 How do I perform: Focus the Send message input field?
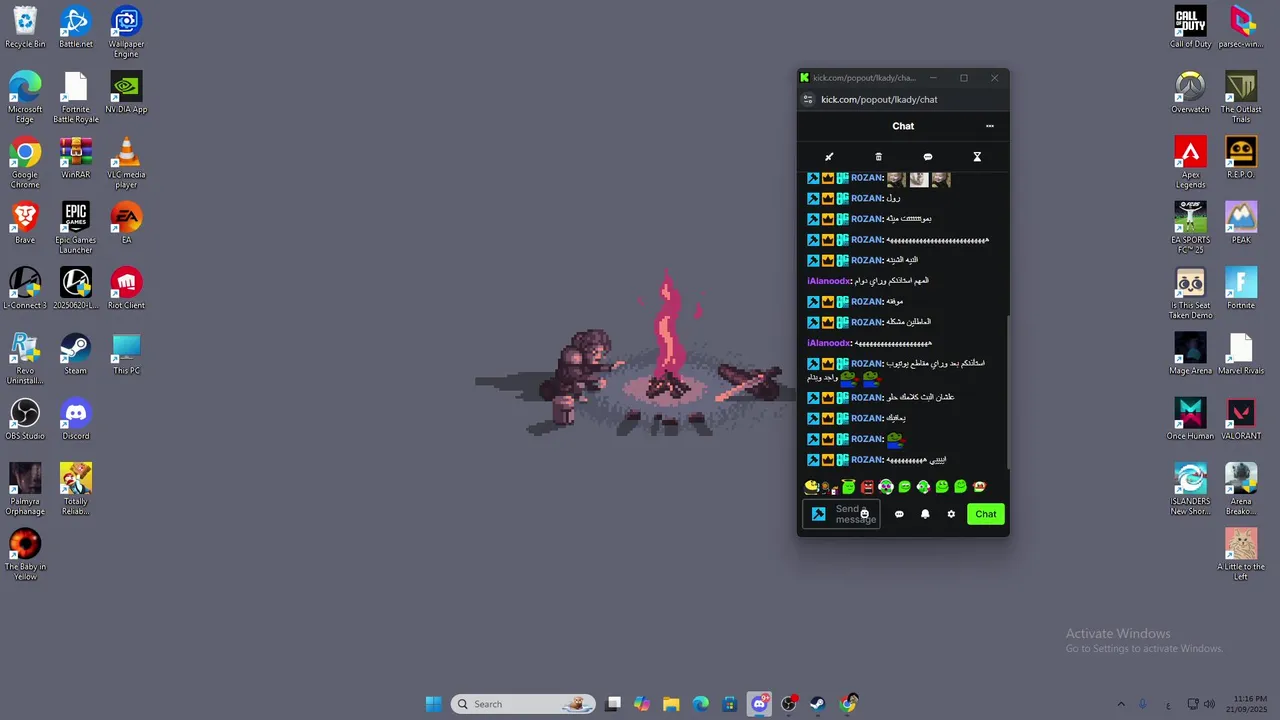[x=841, y=514]
